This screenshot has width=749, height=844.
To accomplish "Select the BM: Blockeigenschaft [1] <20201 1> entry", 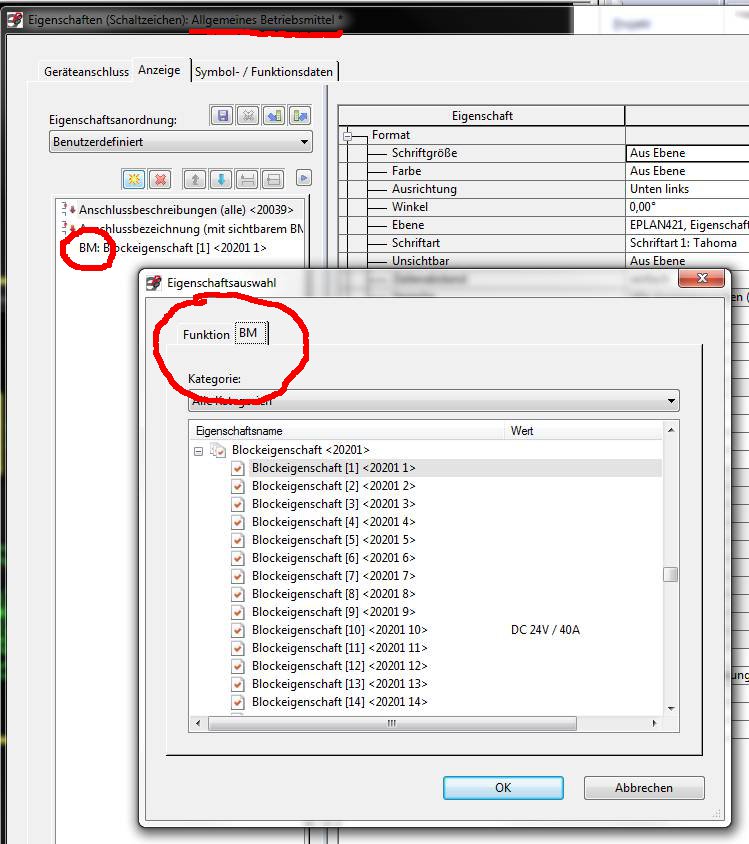I will coord(173,248).
